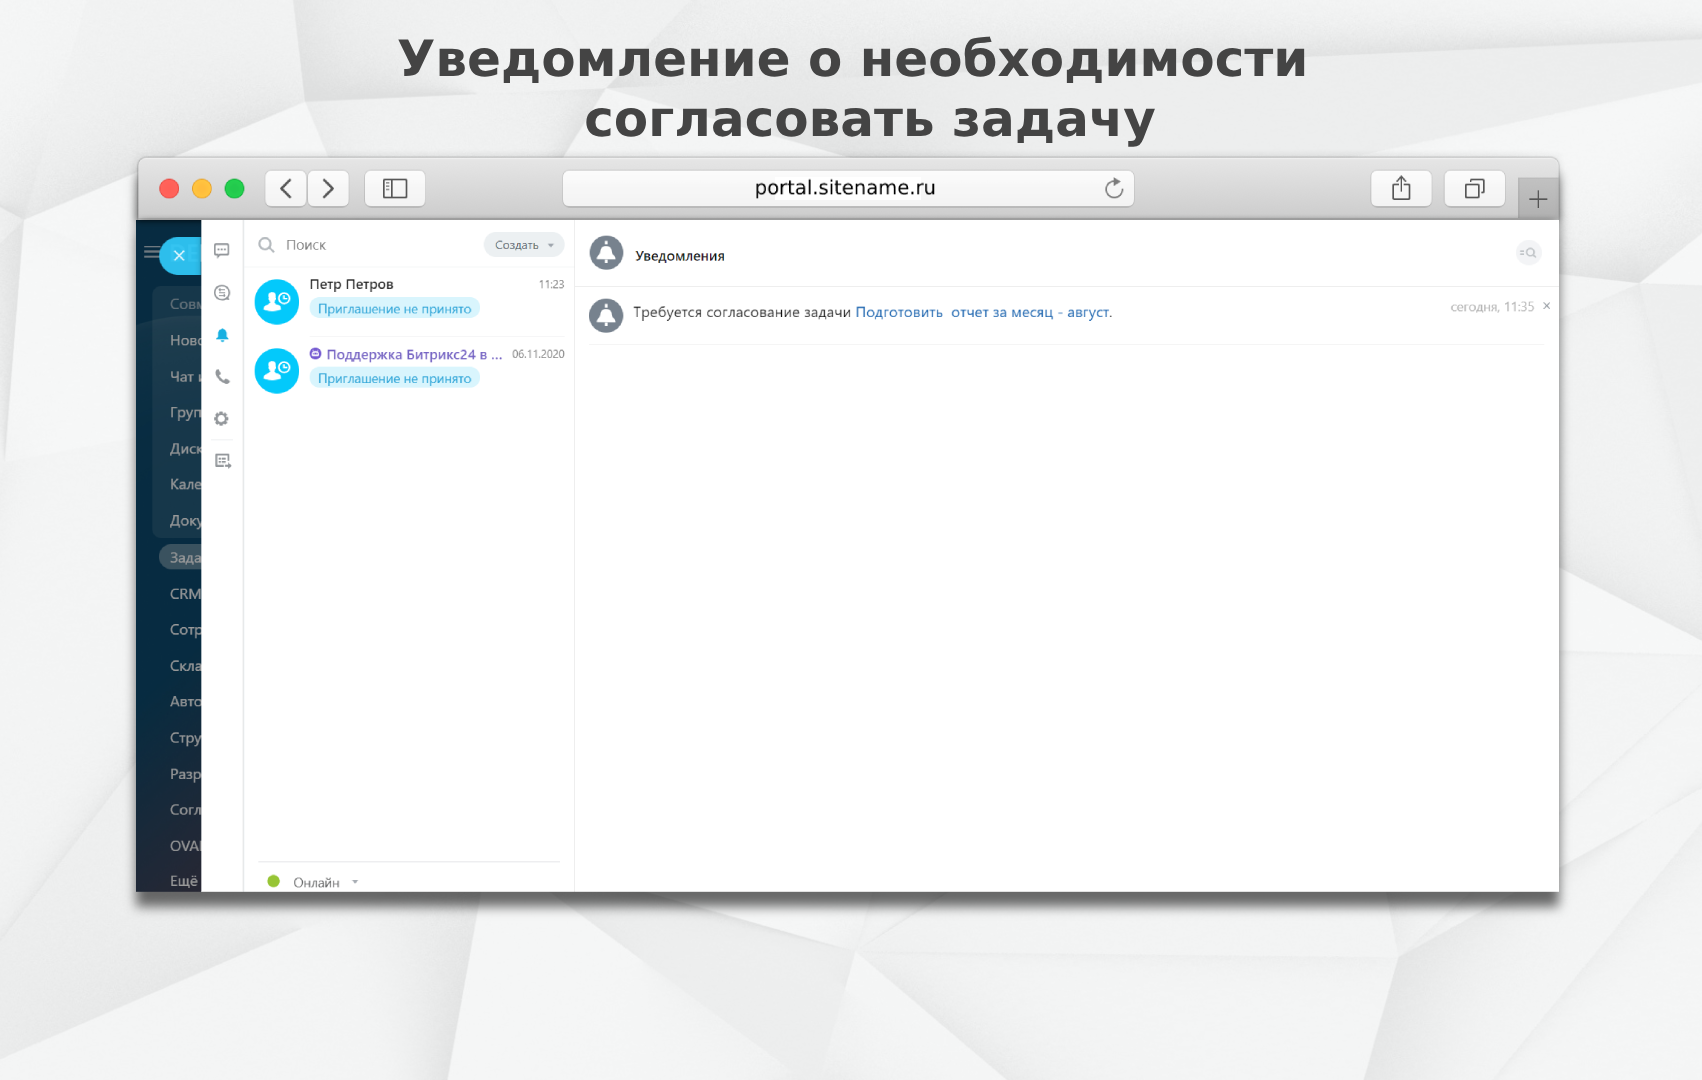Screen dimensions: 1702x1080
Task: Reload the page in the address bar
Action: [x=1114, y=188]
